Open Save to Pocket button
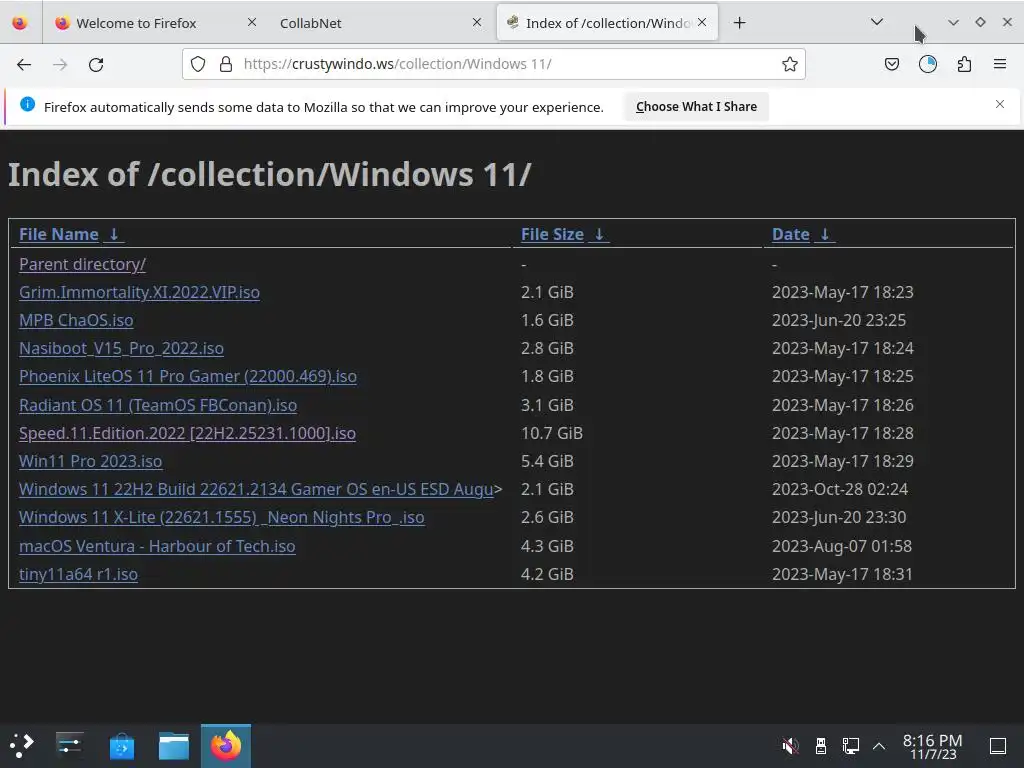 click(x=891, y=64)
